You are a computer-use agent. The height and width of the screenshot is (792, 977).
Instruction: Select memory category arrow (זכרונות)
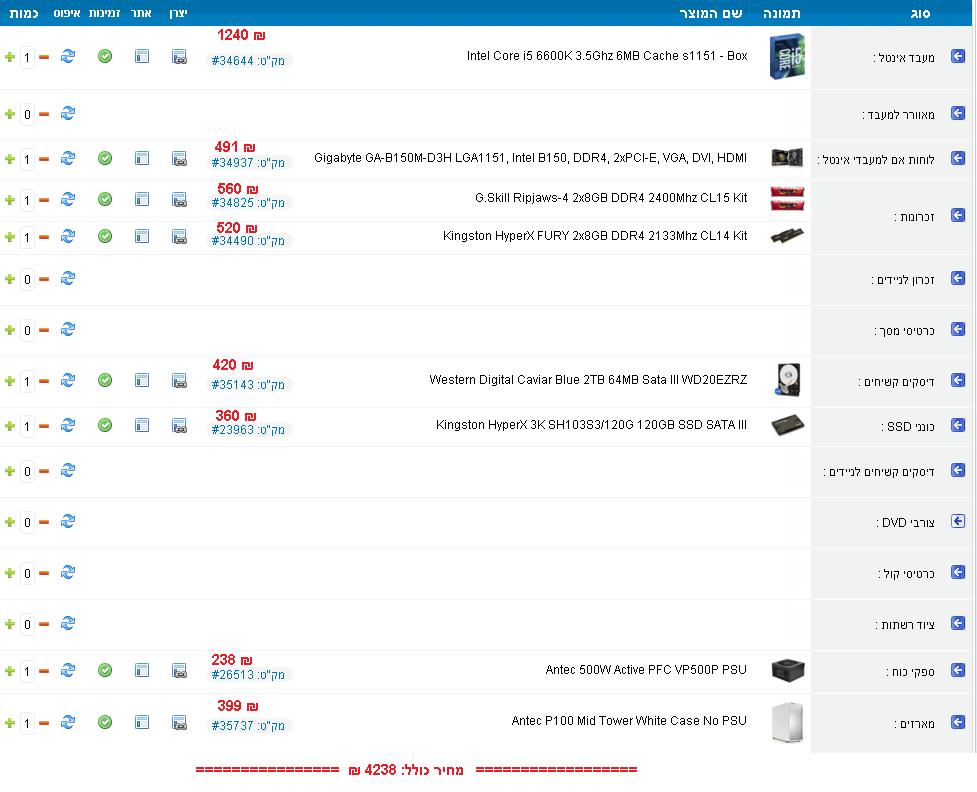[958, 215]
